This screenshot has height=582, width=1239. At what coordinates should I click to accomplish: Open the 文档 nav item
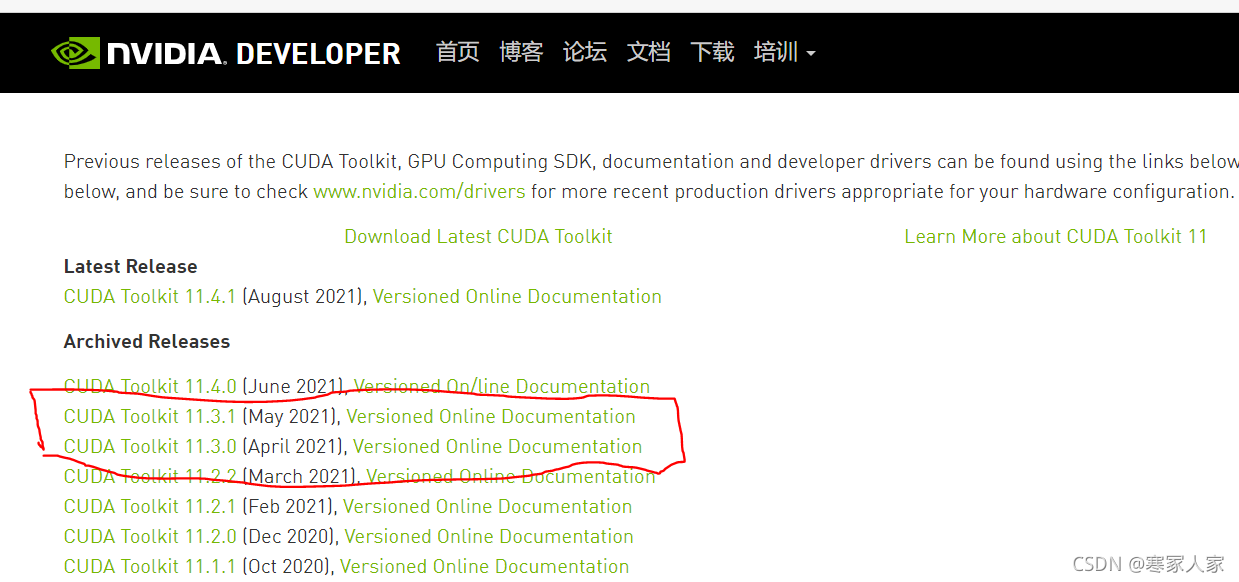pos(648,52)
